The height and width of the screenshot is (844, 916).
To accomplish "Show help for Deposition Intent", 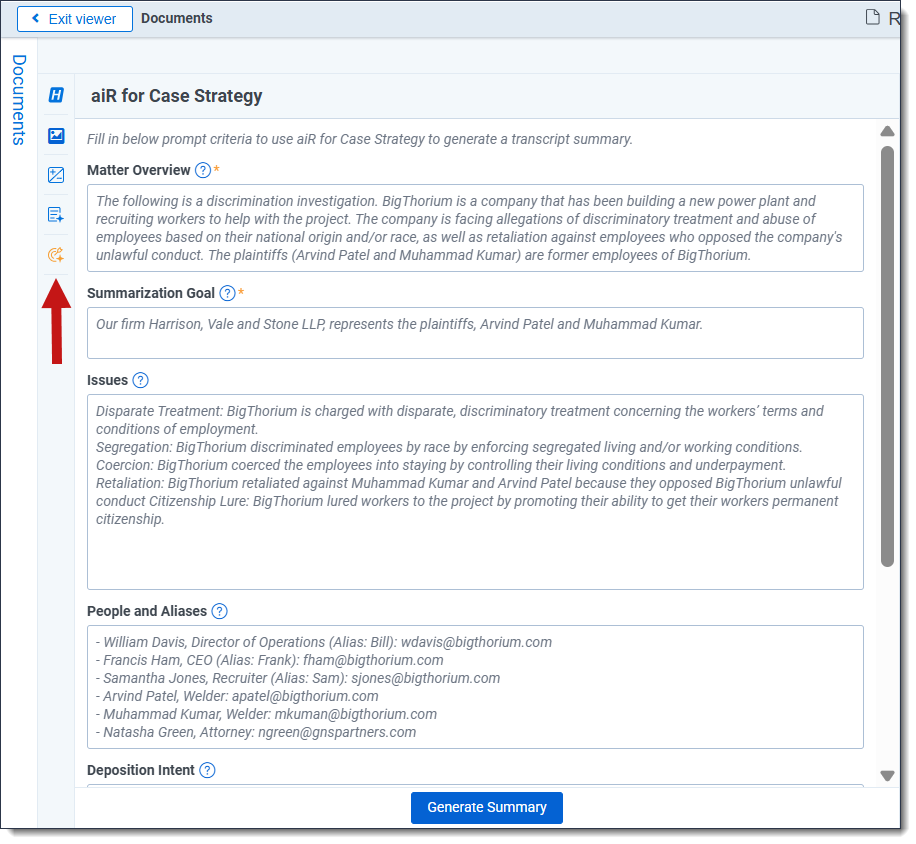I will (207, 770).
